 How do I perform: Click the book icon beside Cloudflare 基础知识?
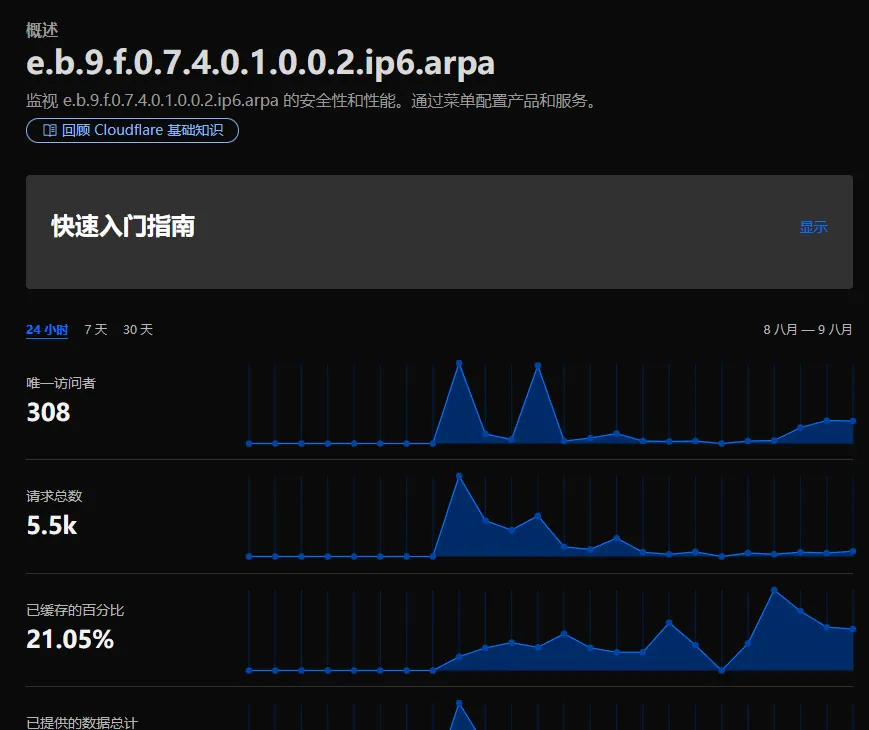(x=49, y=130)
